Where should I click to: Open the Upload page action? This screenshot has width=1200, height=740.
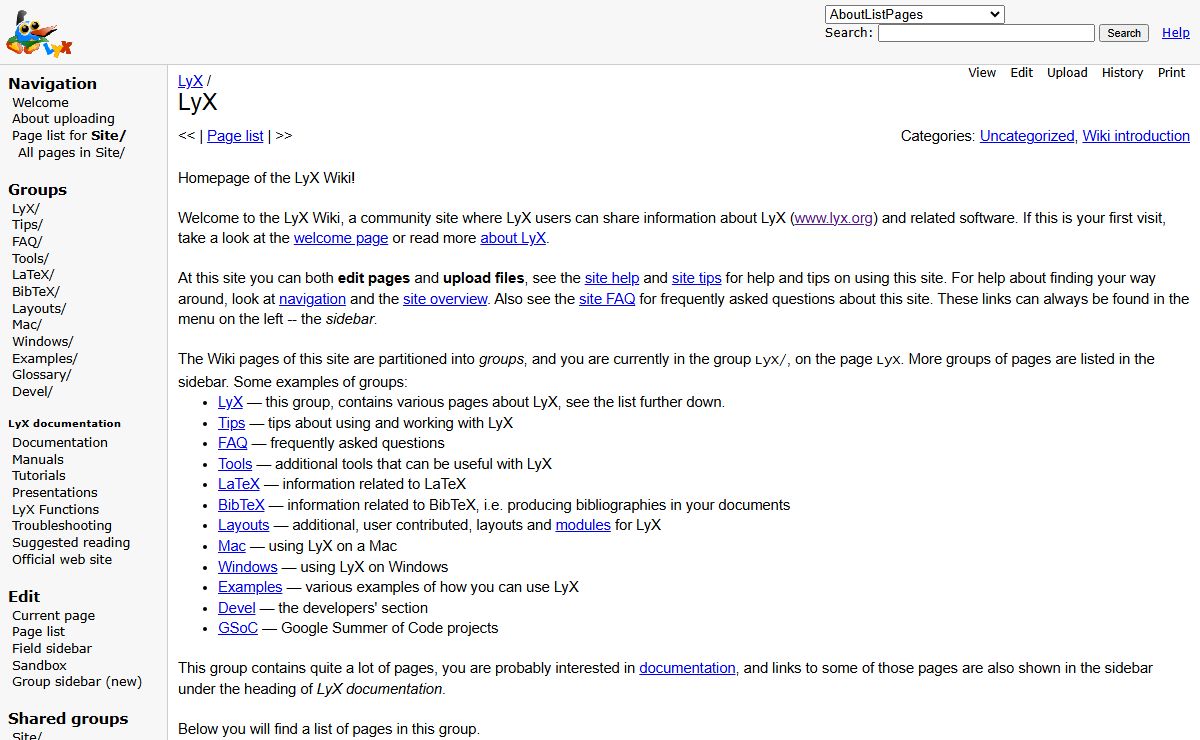(1067, 73)
